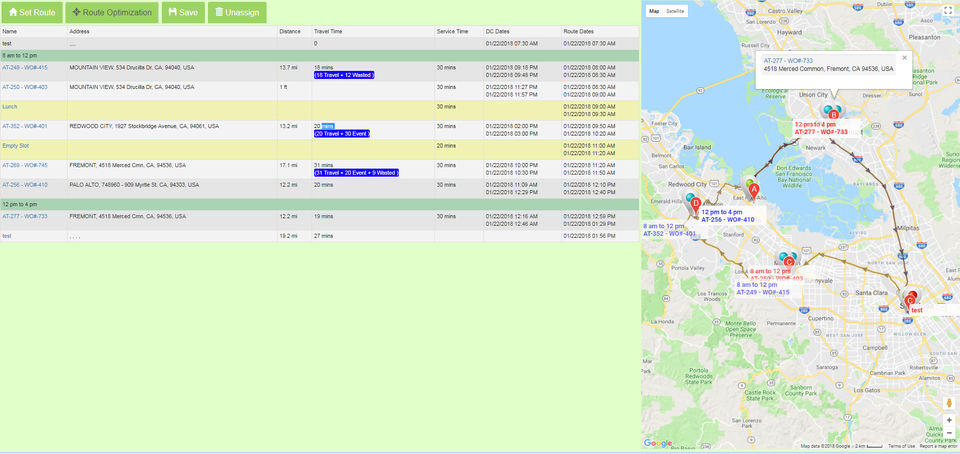Zoom in on the map
Screen dimensions: 960x454
[949, 420]
